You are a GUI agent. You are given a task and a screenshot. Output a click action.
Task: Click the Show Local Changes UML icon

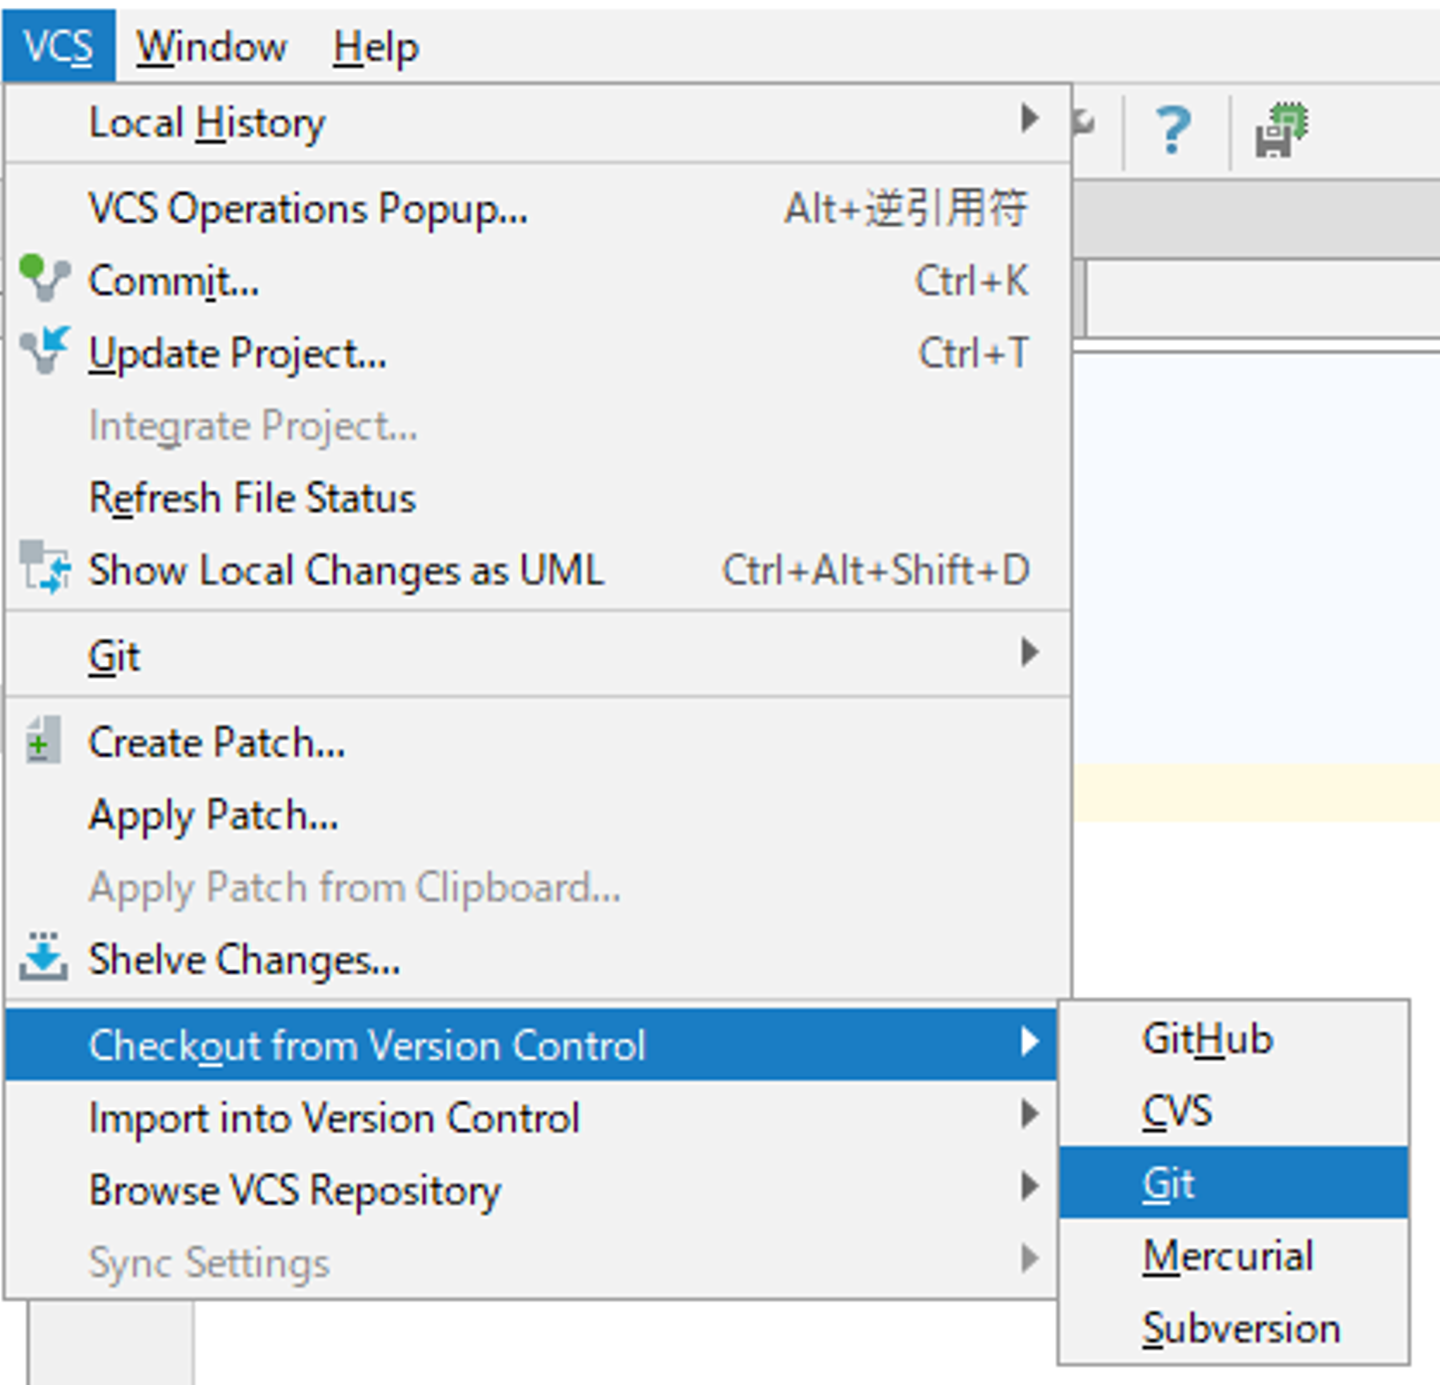[x=44, y=568]
